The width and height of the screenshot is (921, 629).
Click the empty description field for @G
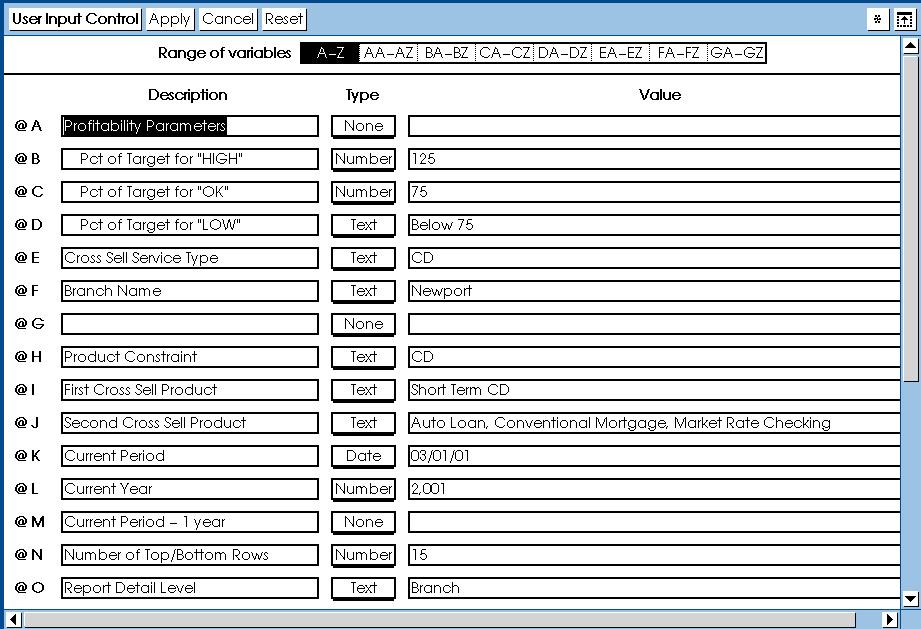pos(190,324)
